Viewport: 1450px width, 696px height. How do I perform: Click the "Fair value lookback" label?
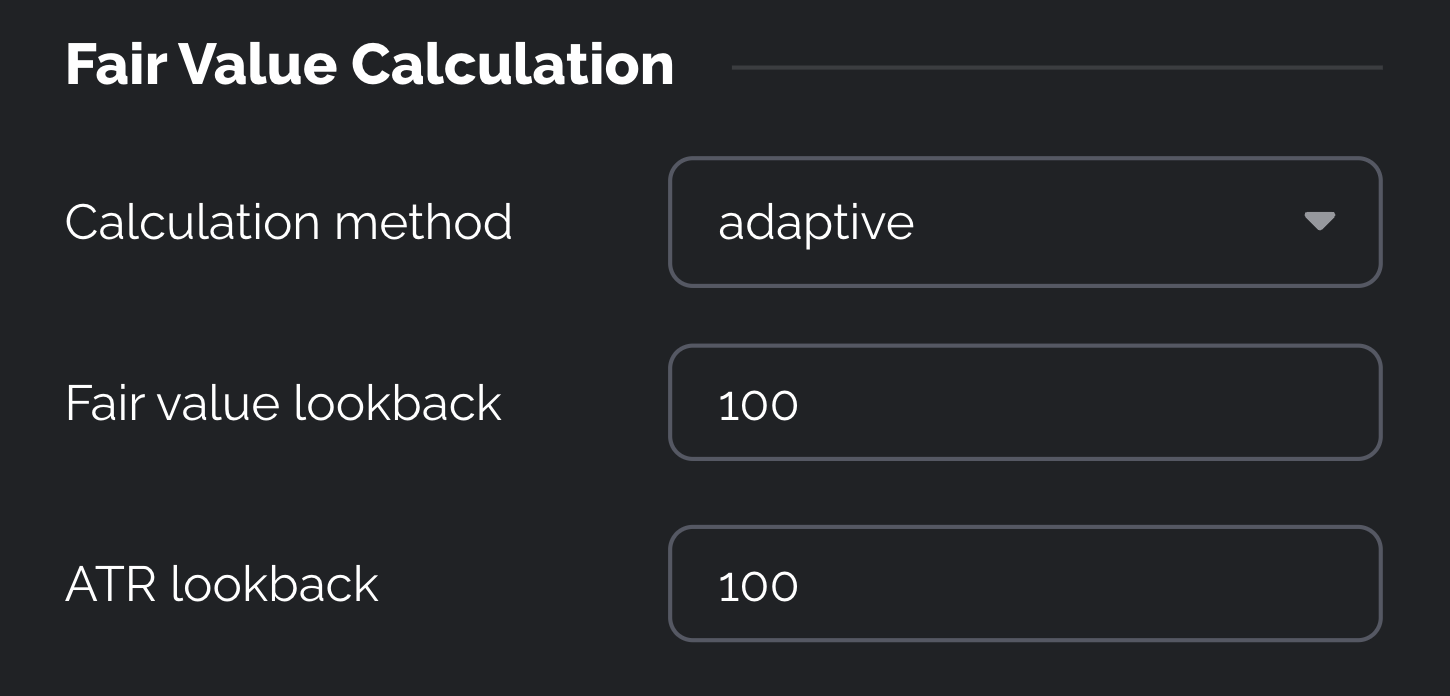point(283,403)
